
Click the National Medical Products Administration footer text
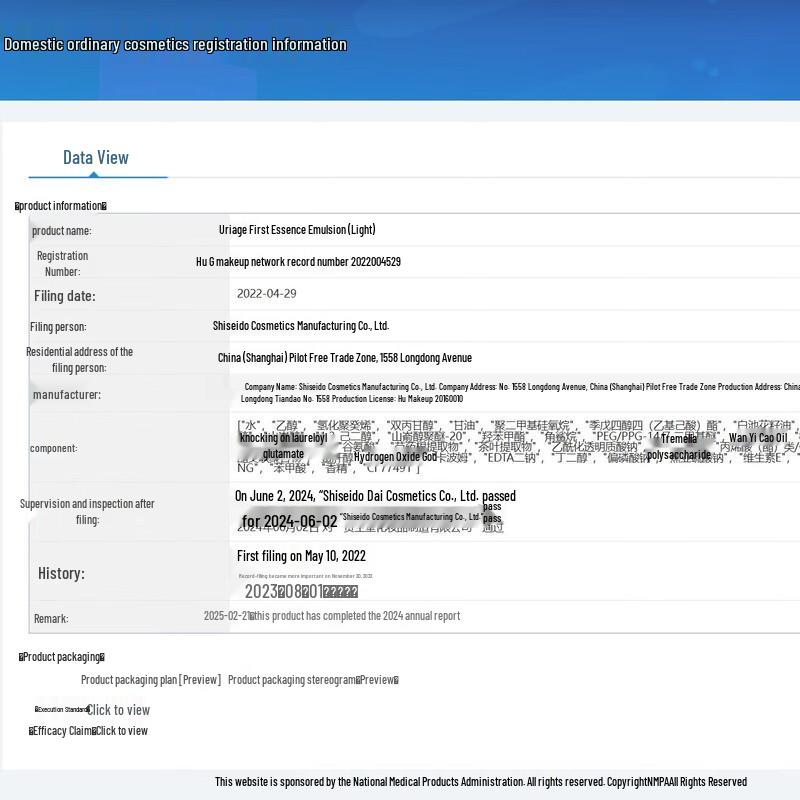coord(480,782)
